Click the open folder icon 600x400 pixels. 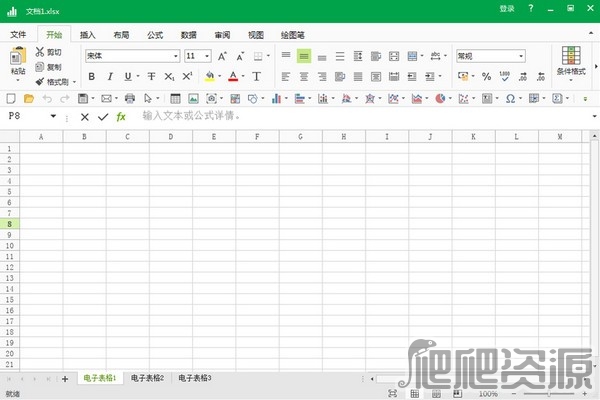pos(29,99)
